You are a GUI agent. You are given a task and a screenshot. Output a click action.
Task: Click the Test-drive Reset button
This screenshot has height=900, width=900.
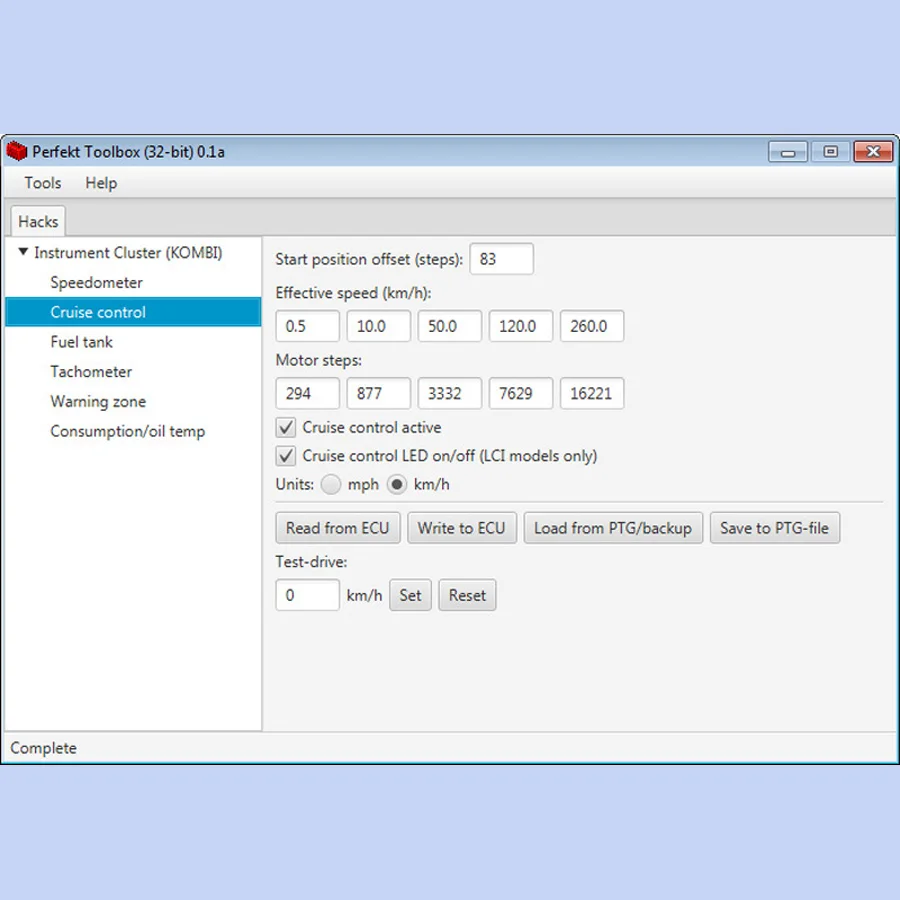[x=467, y=595]
